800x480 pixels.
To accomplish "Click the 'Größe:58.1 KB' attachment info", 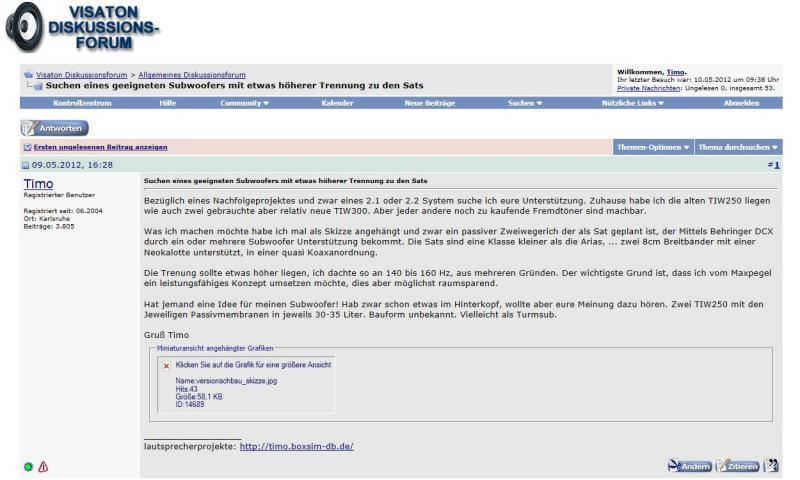I will click(199, 397).
